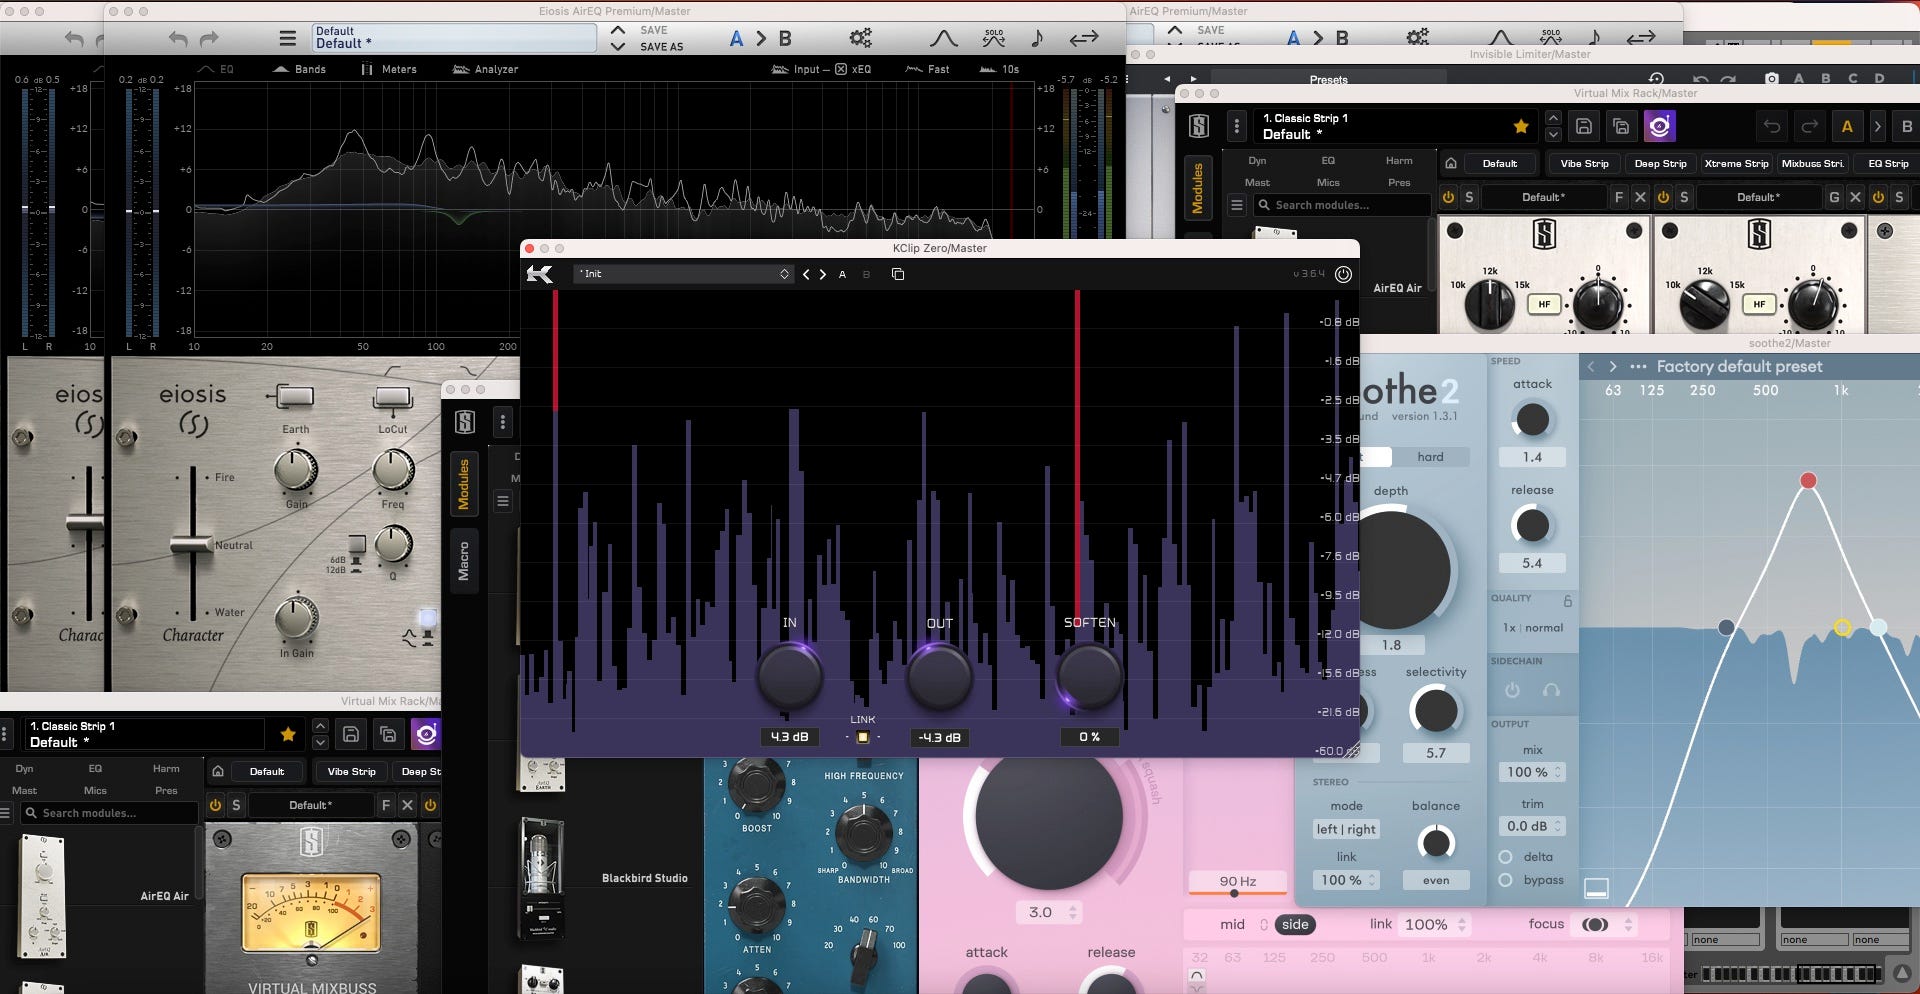Click the IN gain knob in KClip

coord(789,677)
